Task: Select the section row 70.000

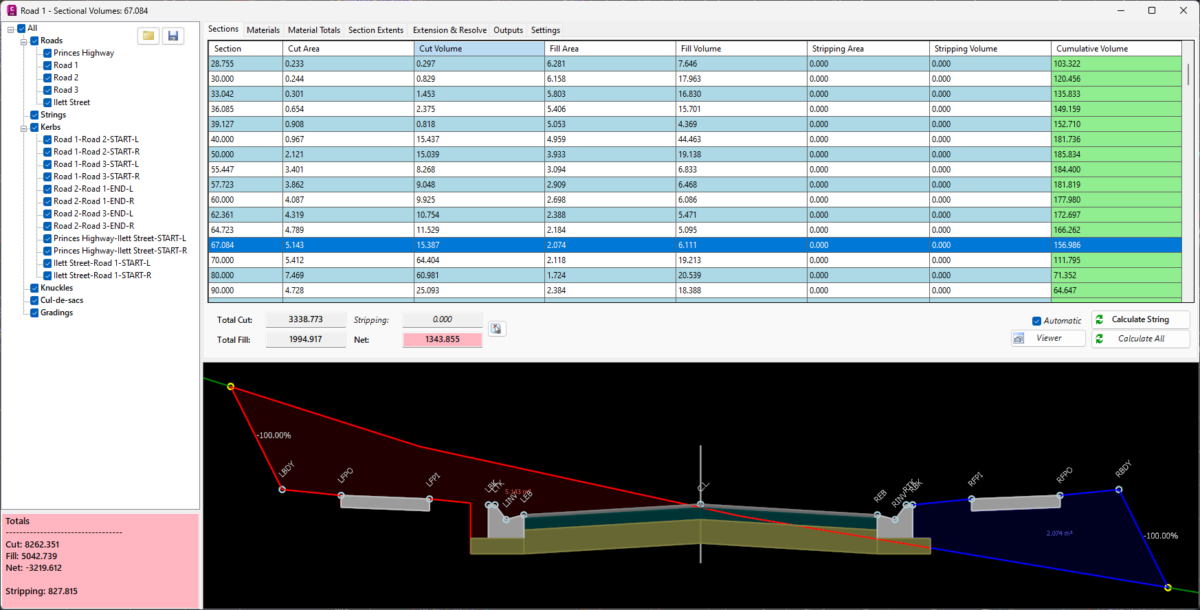Action: [695, 260]
